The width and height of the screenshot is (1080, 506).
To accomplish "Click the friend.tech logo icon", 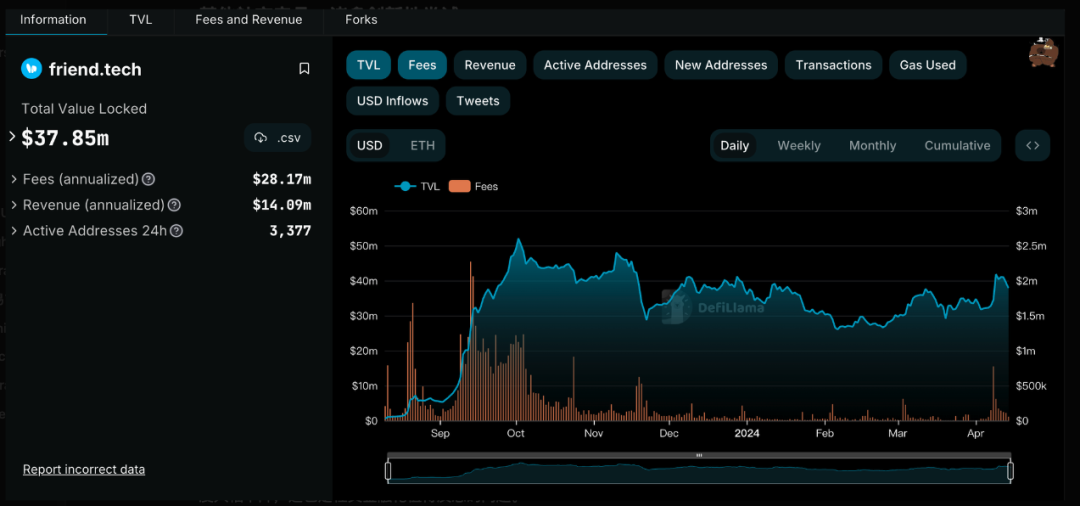I will tap(32, 69).
